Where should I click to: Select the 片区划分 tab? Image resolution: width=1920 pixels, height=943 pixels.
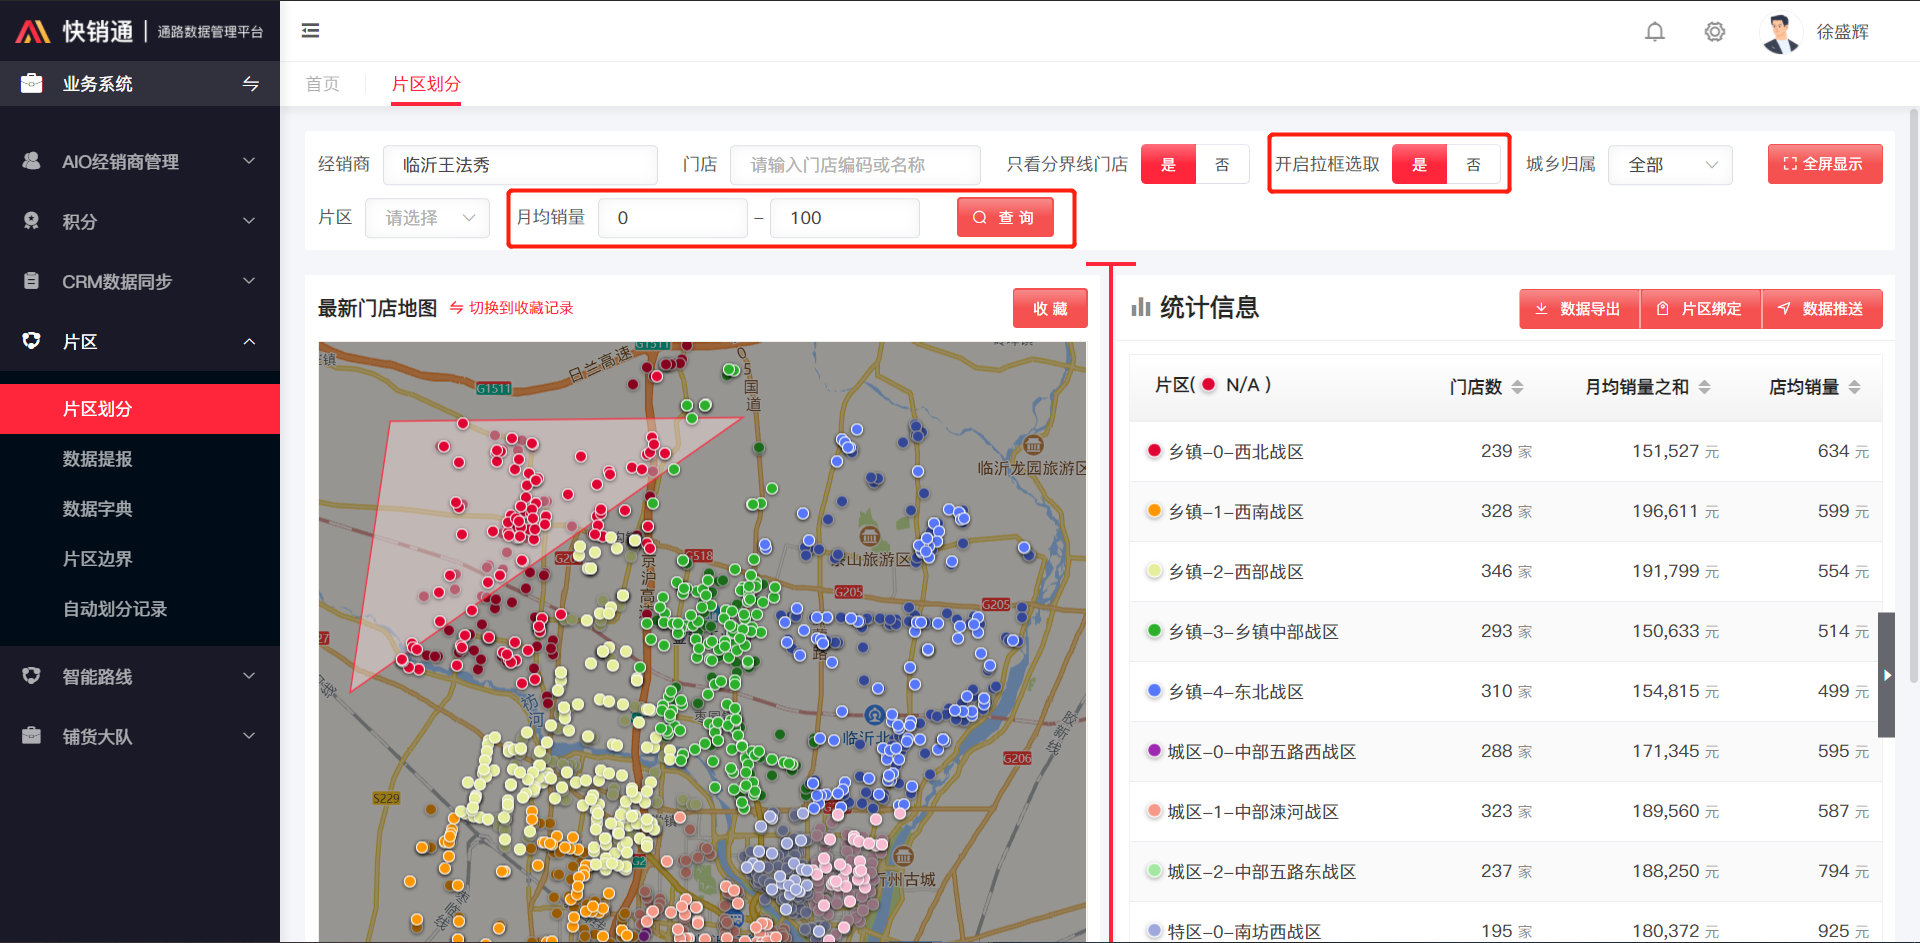click(426, 84)
